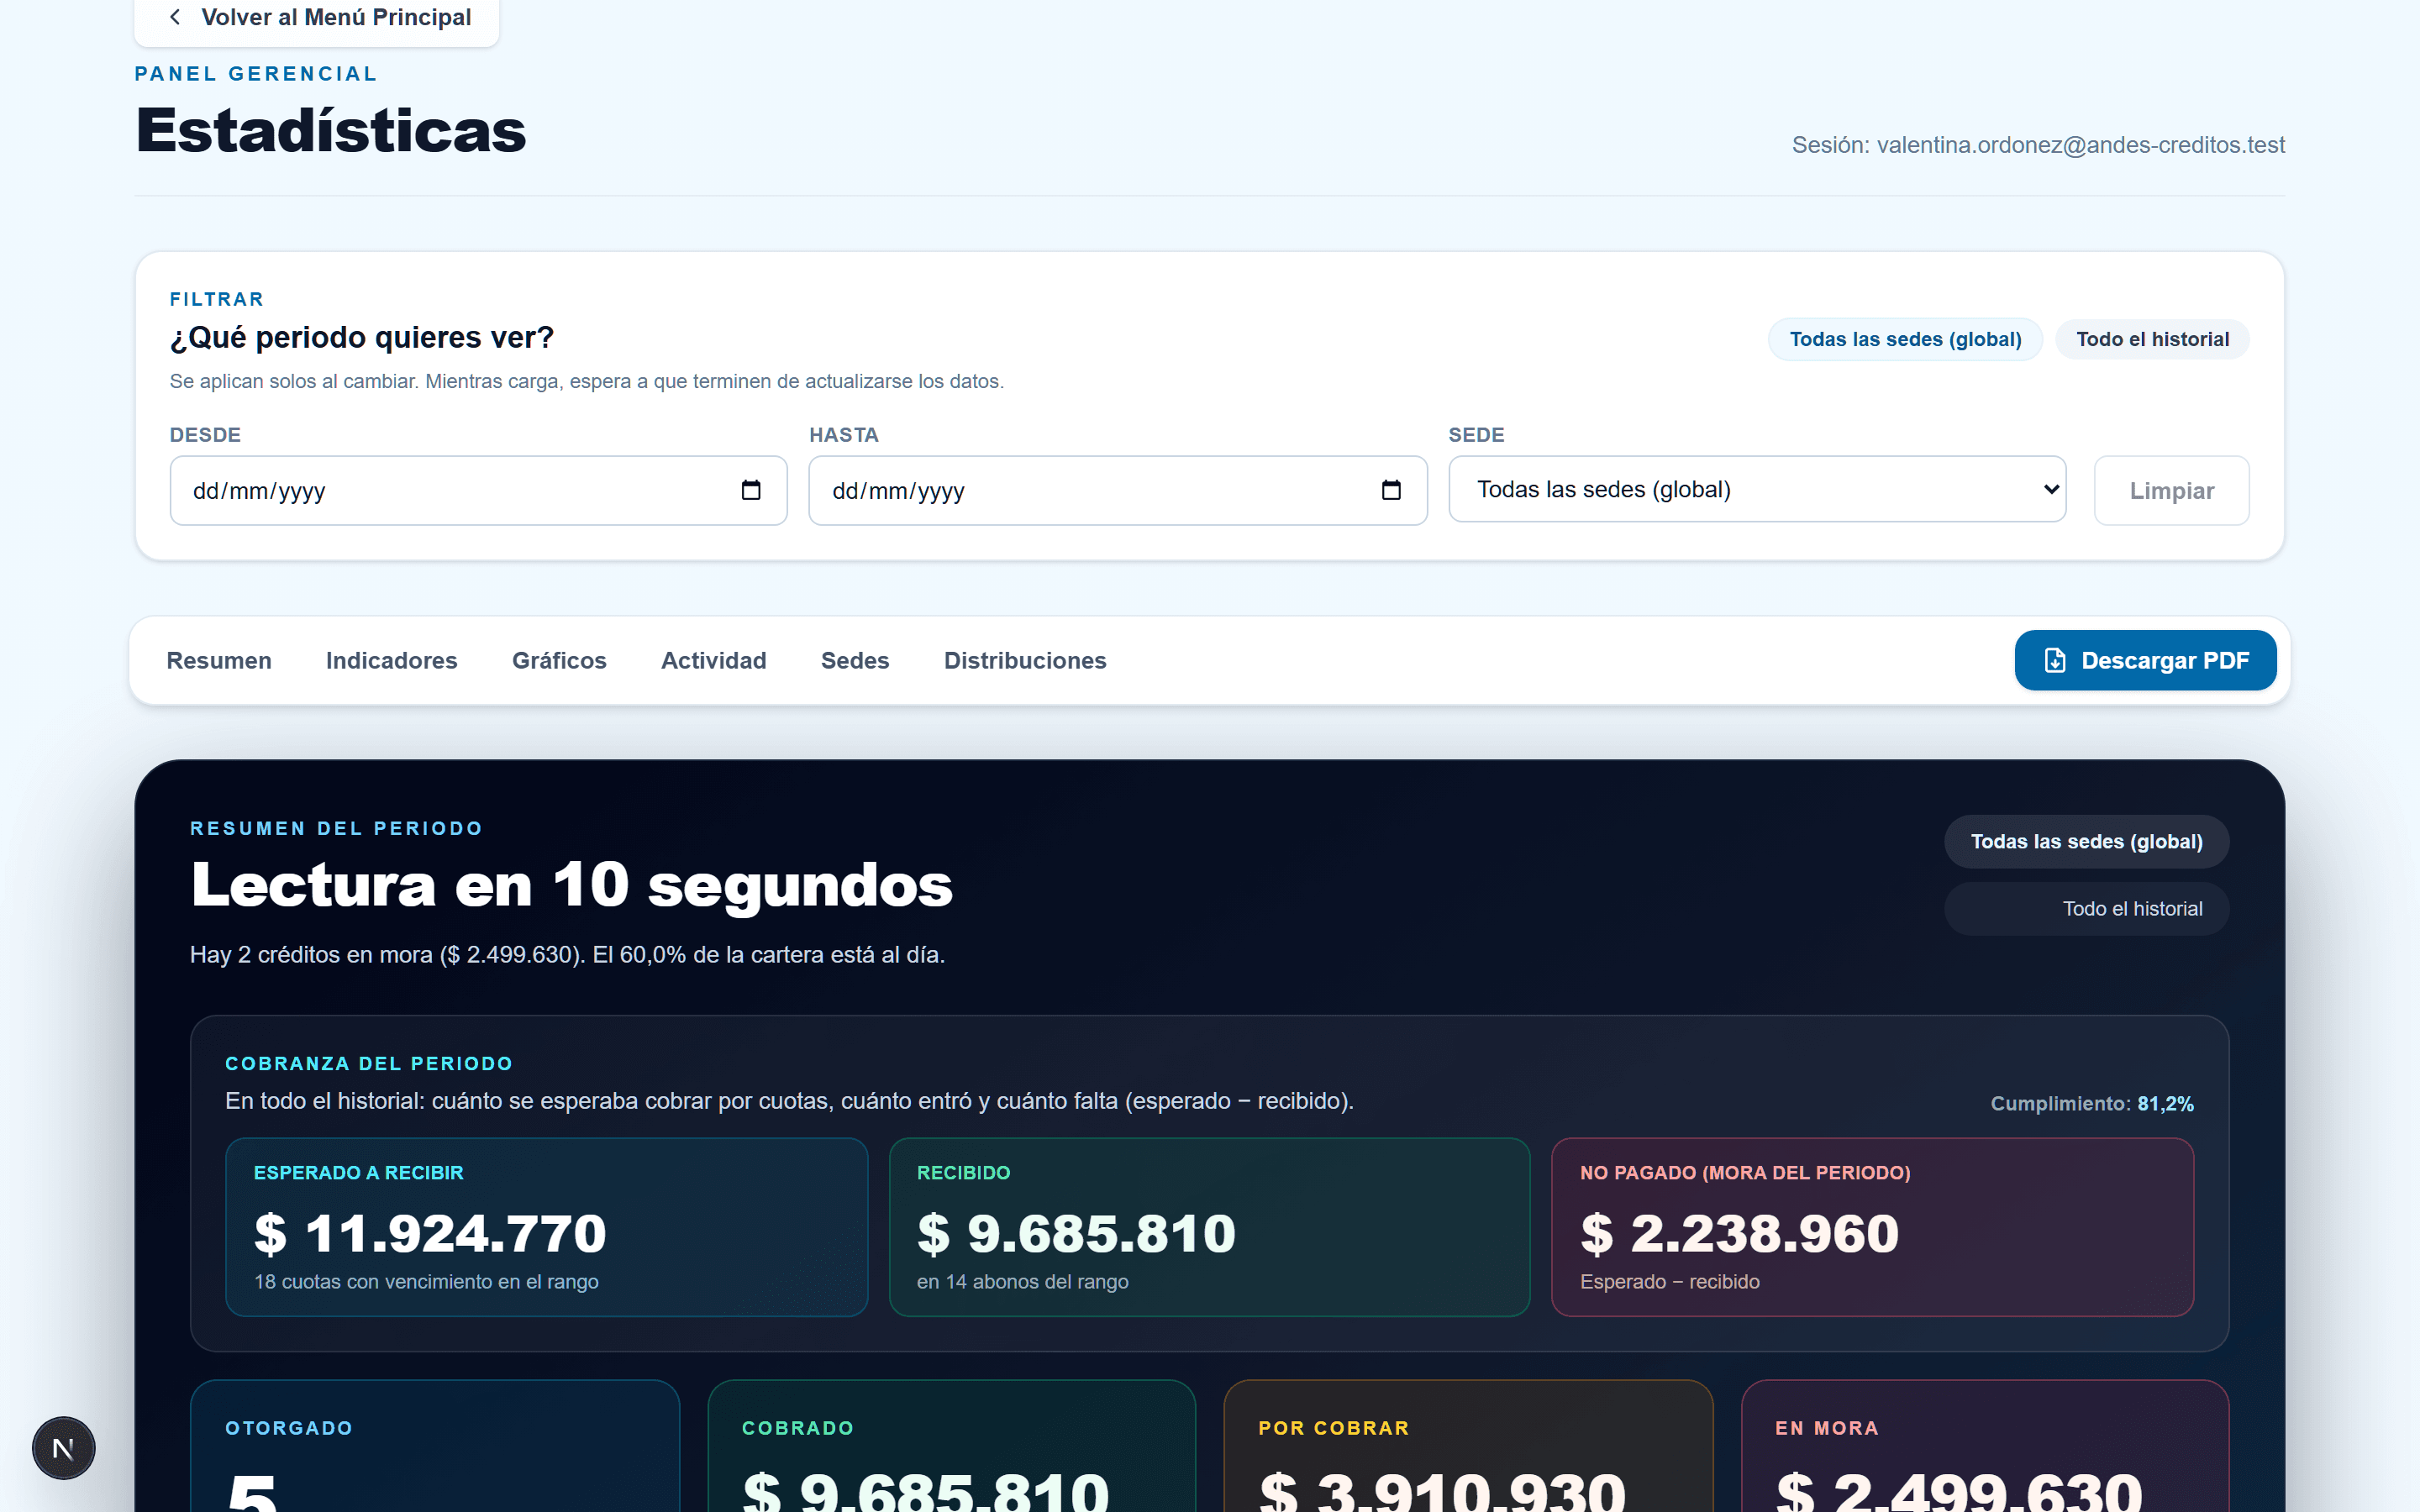The width and height of the screenshot is (2420, 1512).
Task: Click the filter chip Todas las sedes (global)
Action: click(x=1905, y=339)
